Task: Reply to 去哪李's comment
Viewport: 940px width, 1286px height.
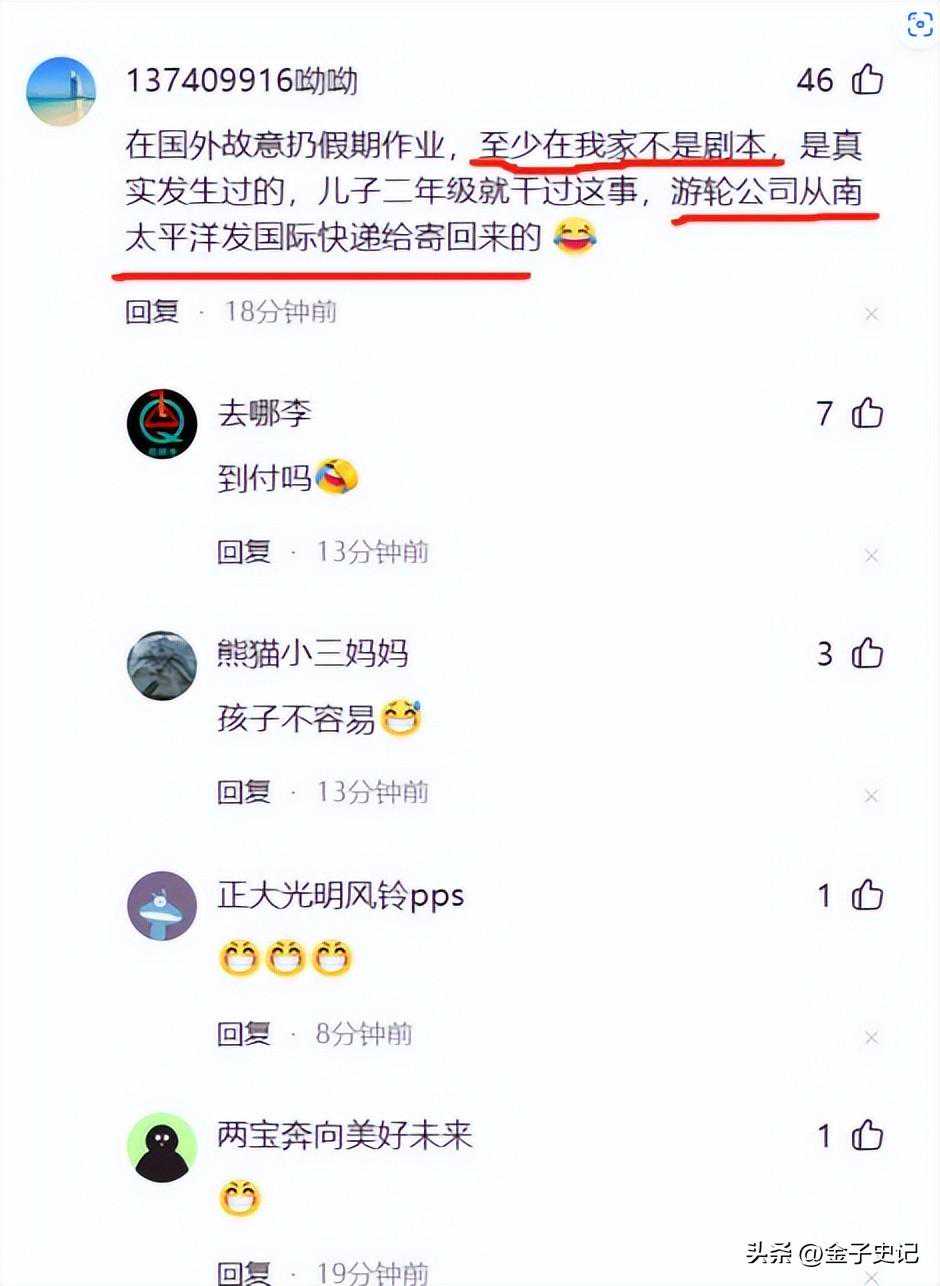Action: pos(244,551)
